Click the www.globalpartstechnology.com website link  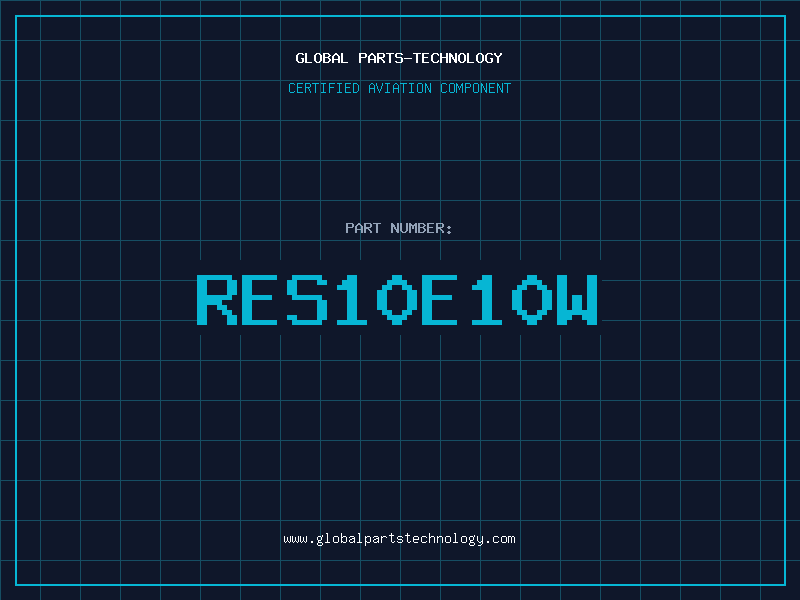(x=399, y=539)
